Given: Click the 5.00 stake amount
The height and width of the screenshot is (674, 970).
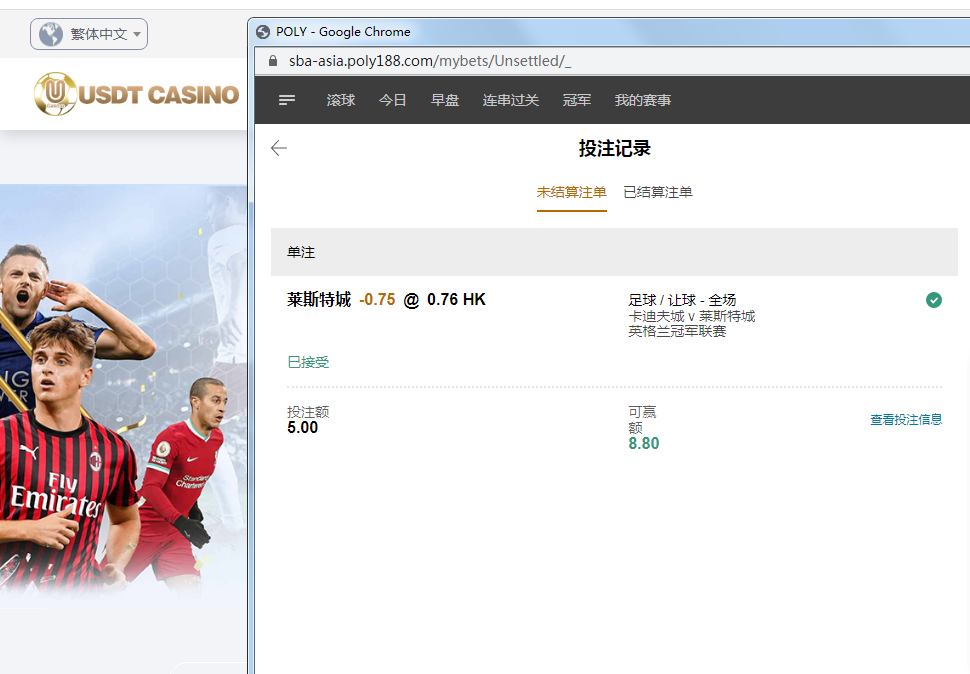Looking at the screenshot, I should [303, 428].
